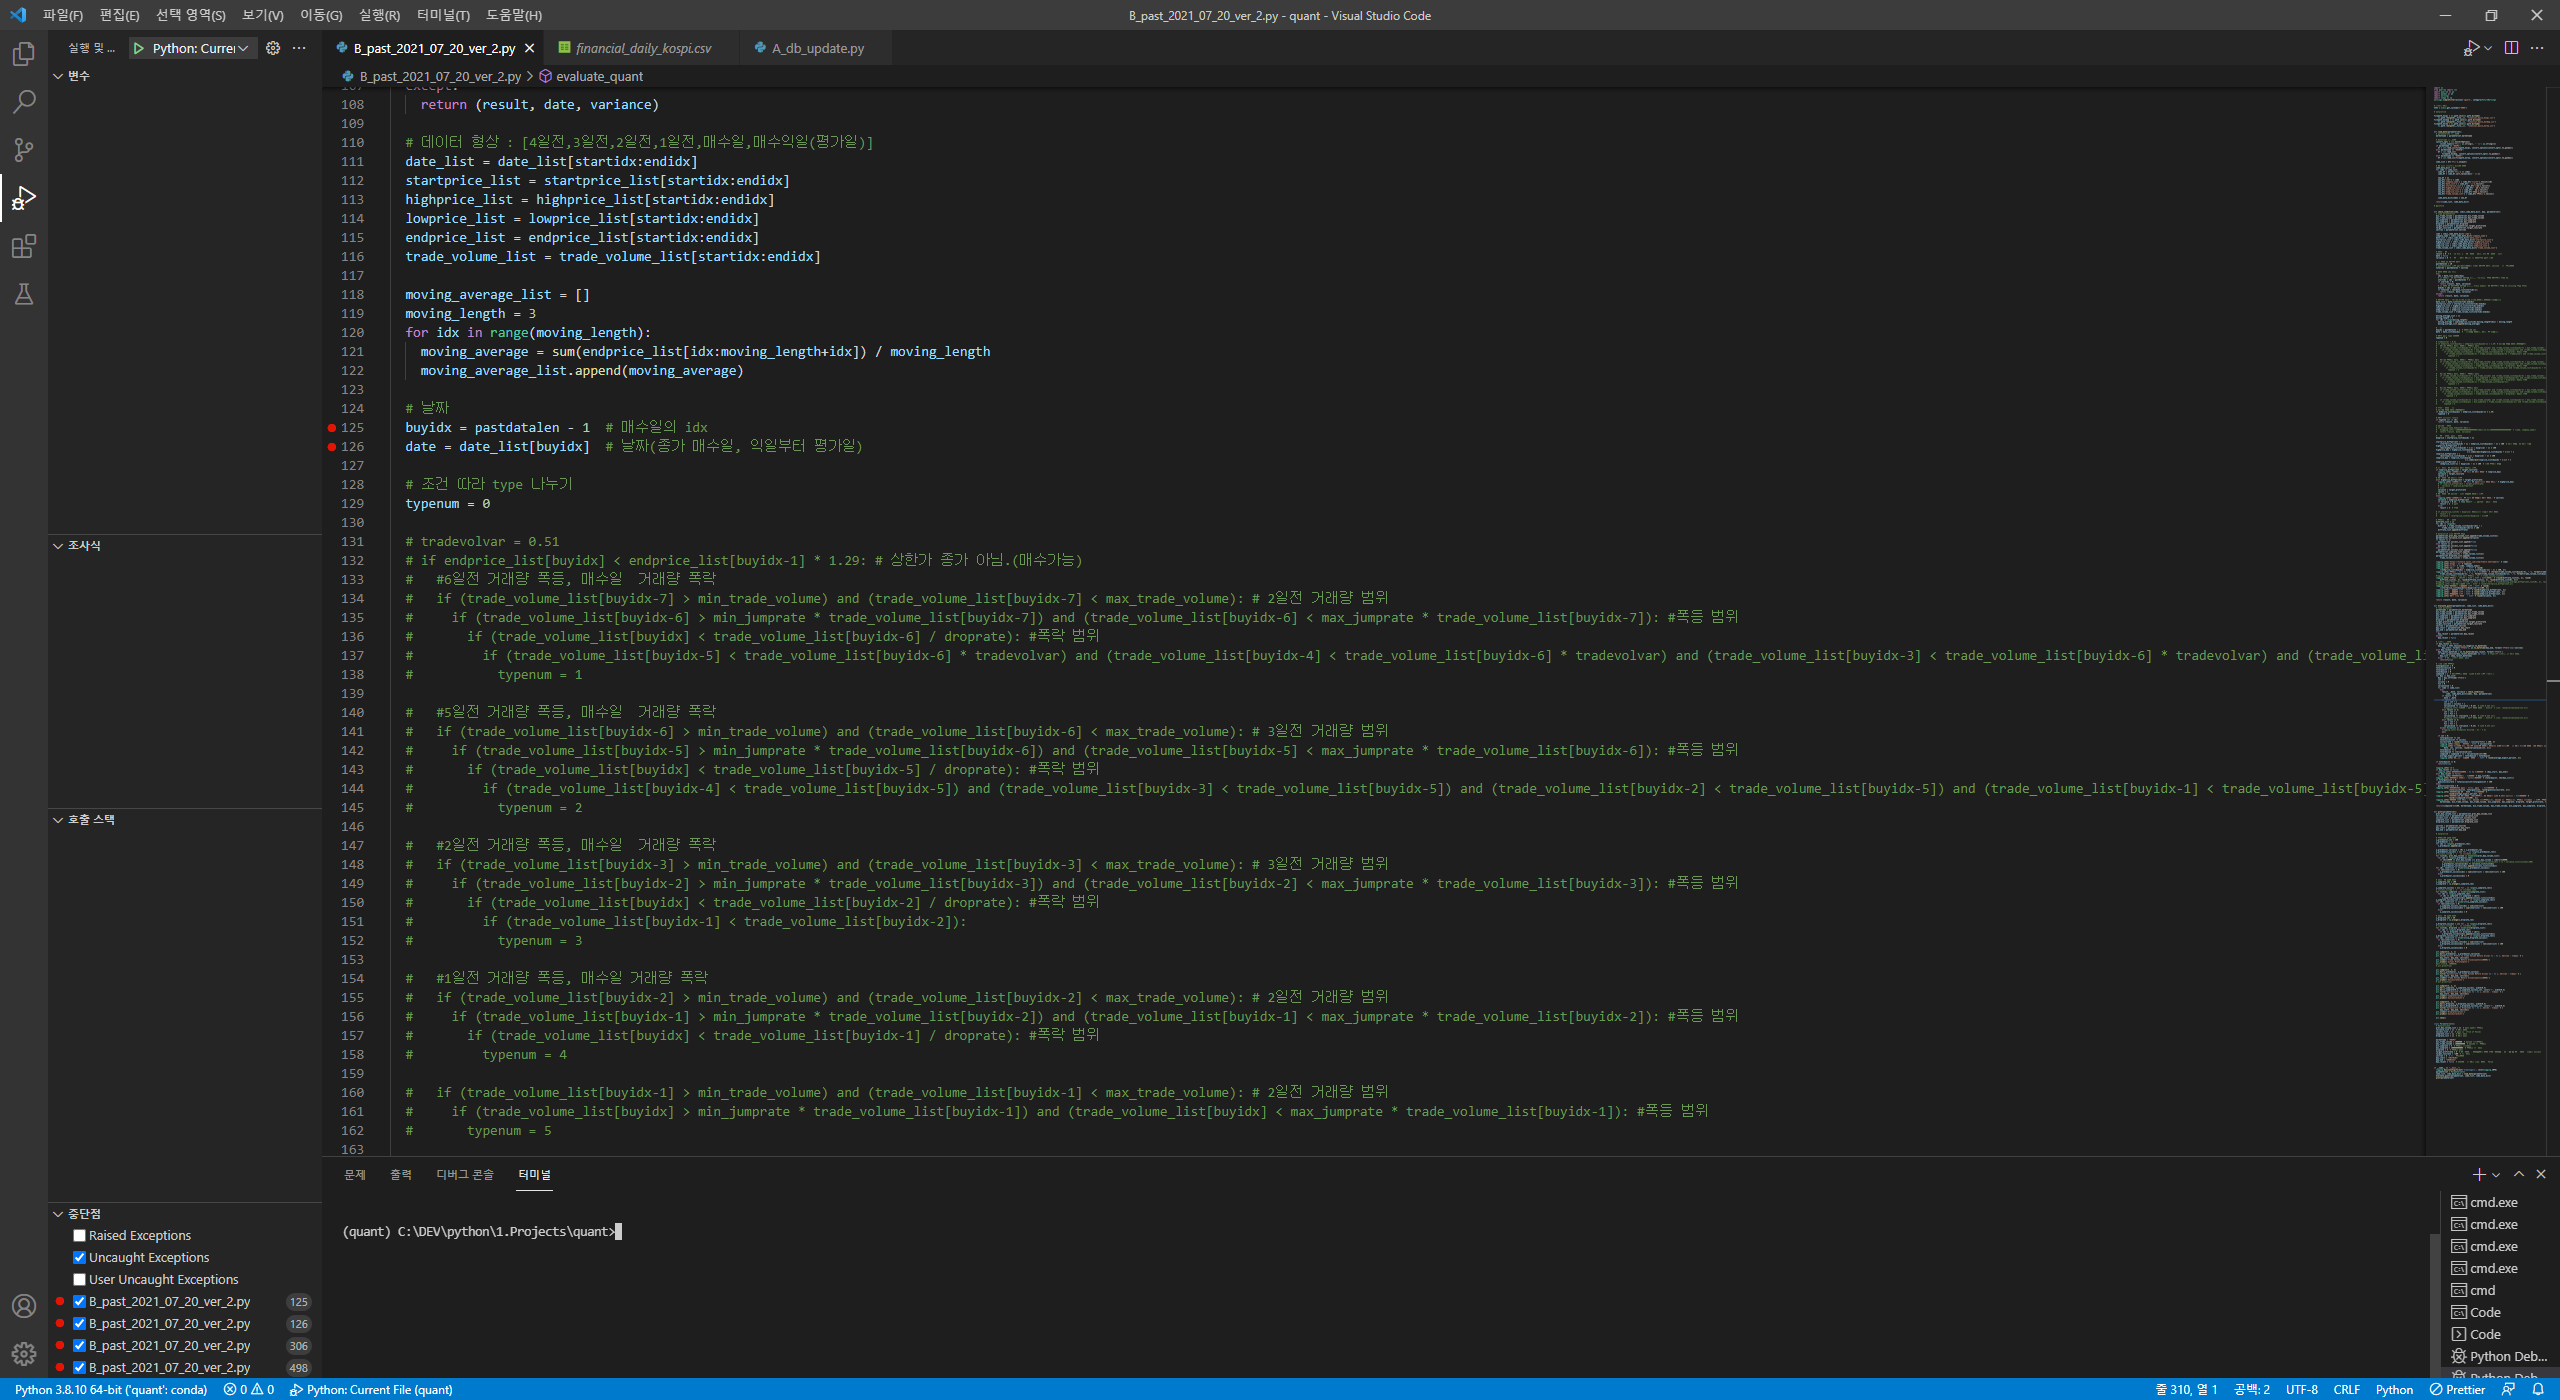Enable the Raised Exceptions checkbox
Viewport: 2560px width, 1400px height.
(x=80, y=1235)
